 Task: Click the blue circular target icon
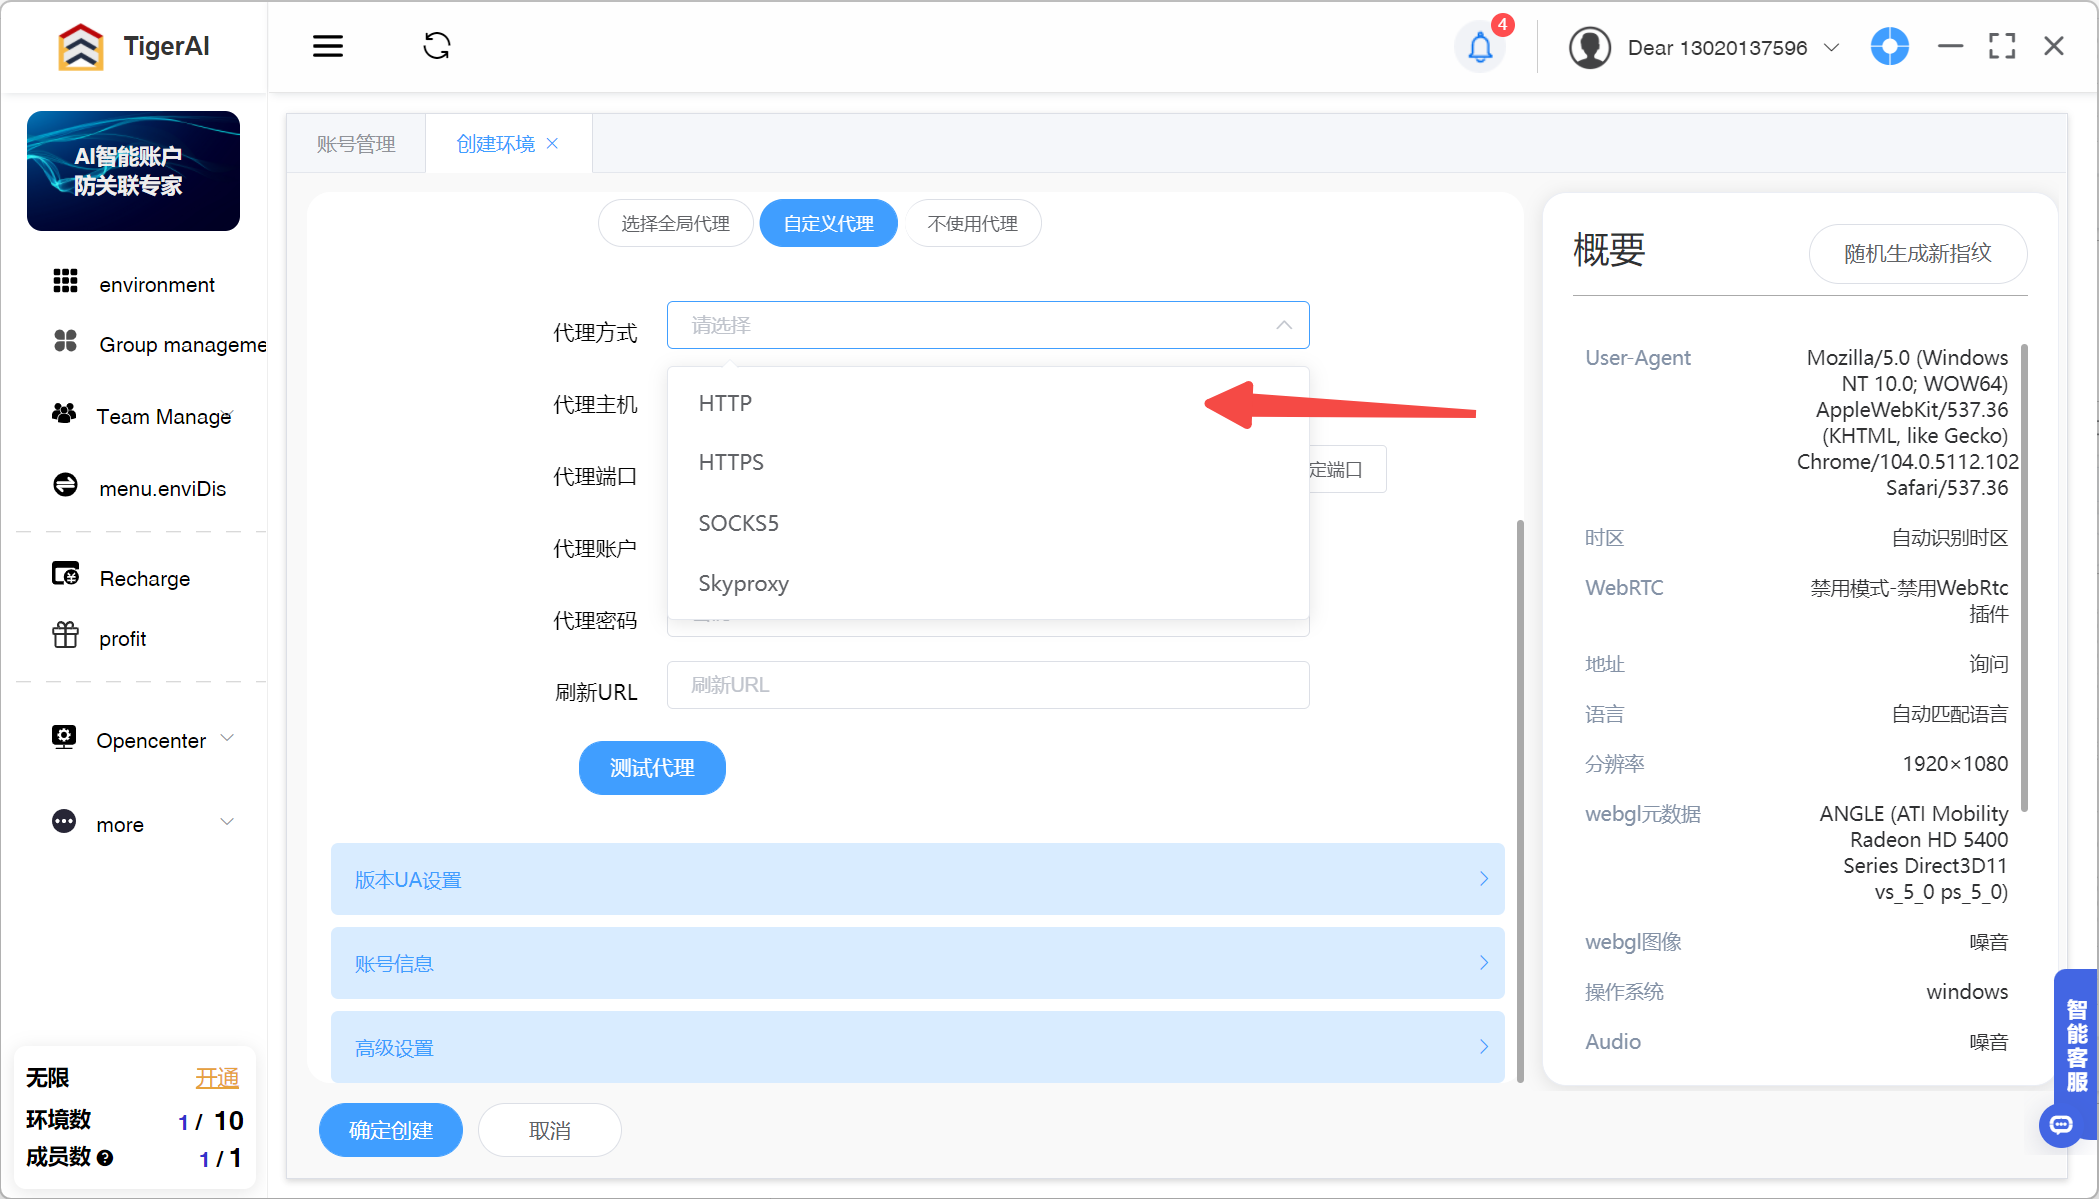1889,46
